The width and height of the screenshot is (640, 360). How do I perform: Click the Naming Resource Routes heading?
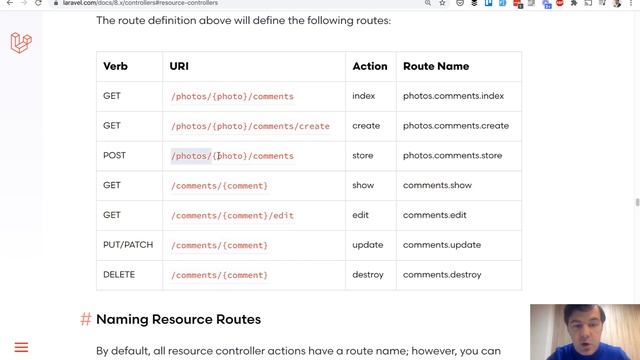tap(178, 319)
